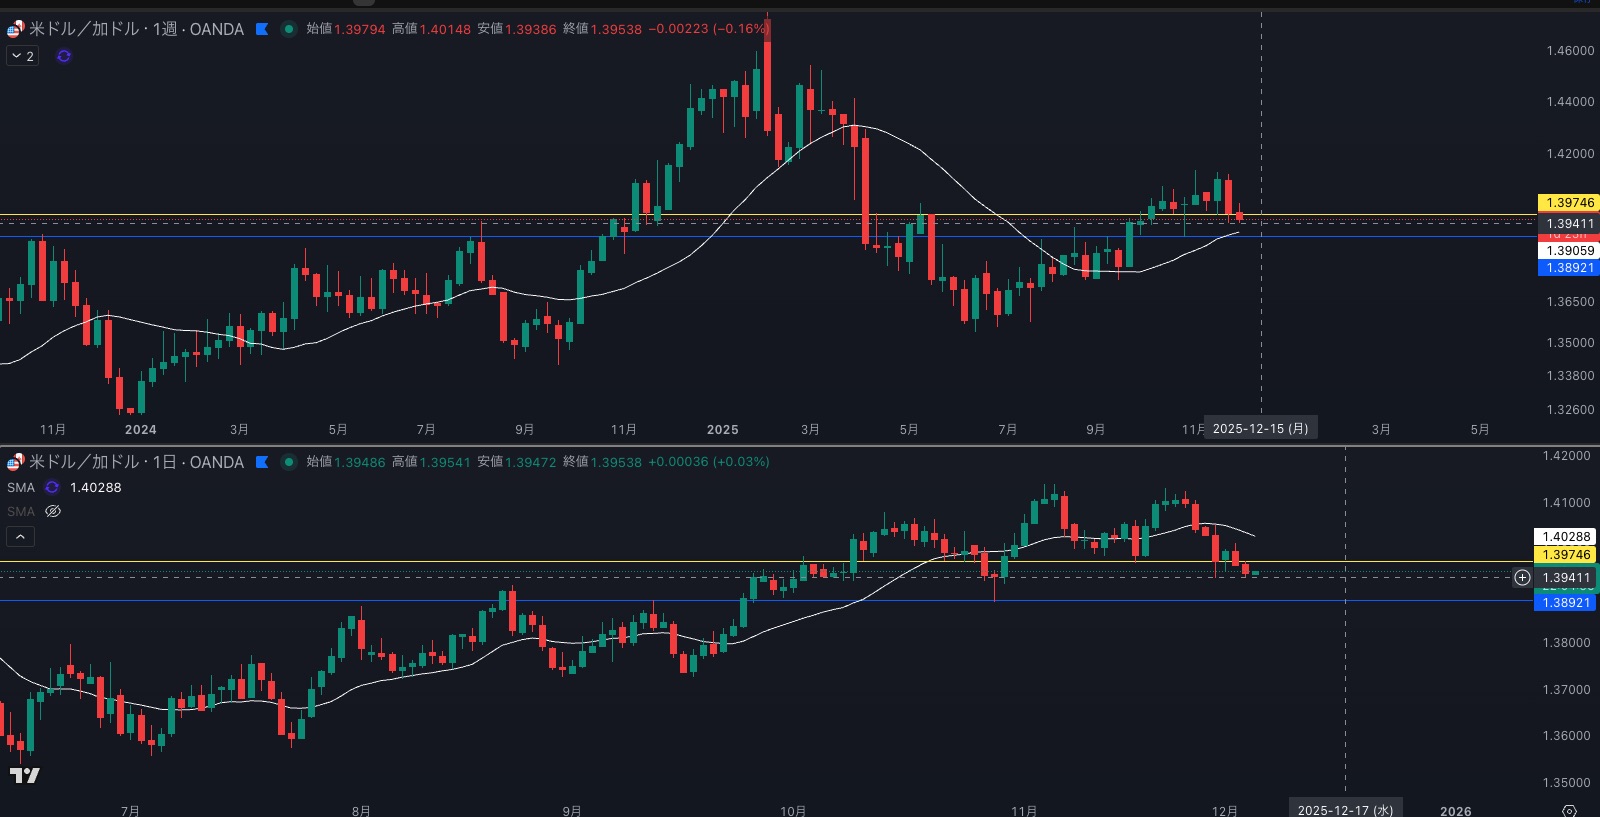
Task: Click the TradingView logo in the bottom-left
Action: point(25,775)
